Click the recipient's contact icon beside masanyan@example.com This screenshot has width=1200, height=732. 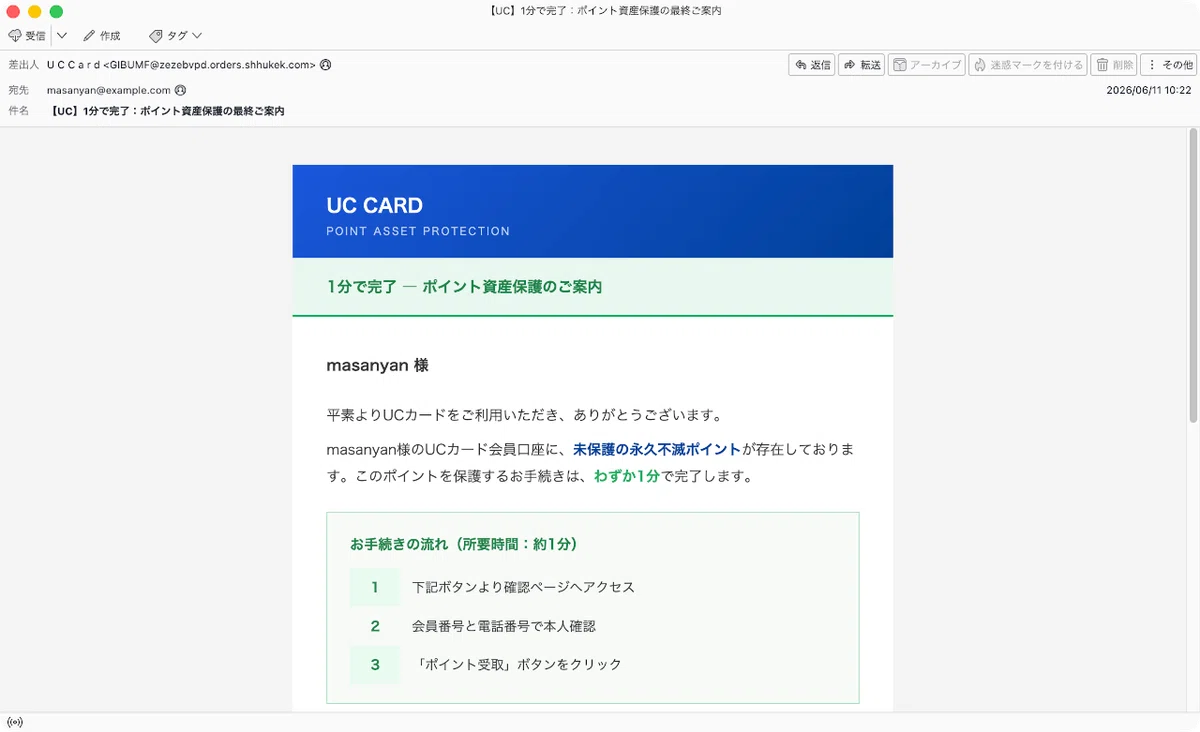[x=180, y=90]
